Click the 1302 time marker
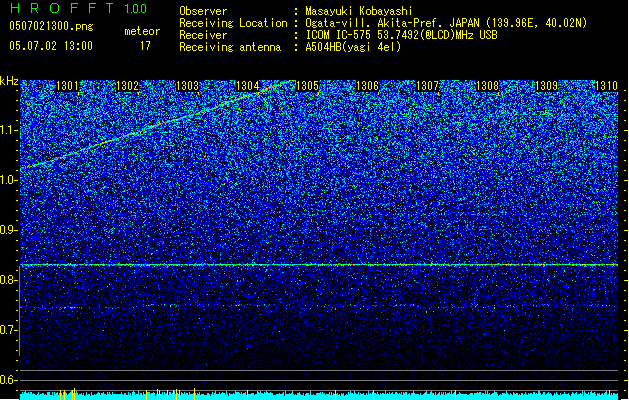Viewport: 629px width, 400px height. (127, 86)
